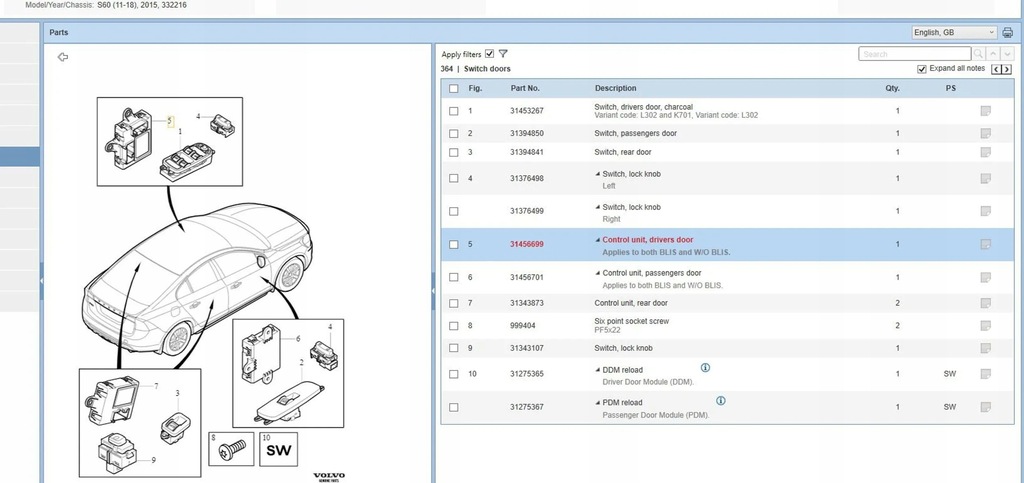Viewport: 1024px width, 483px height.
Task: Open note icon for part 31456701
Action: (985, 277)
